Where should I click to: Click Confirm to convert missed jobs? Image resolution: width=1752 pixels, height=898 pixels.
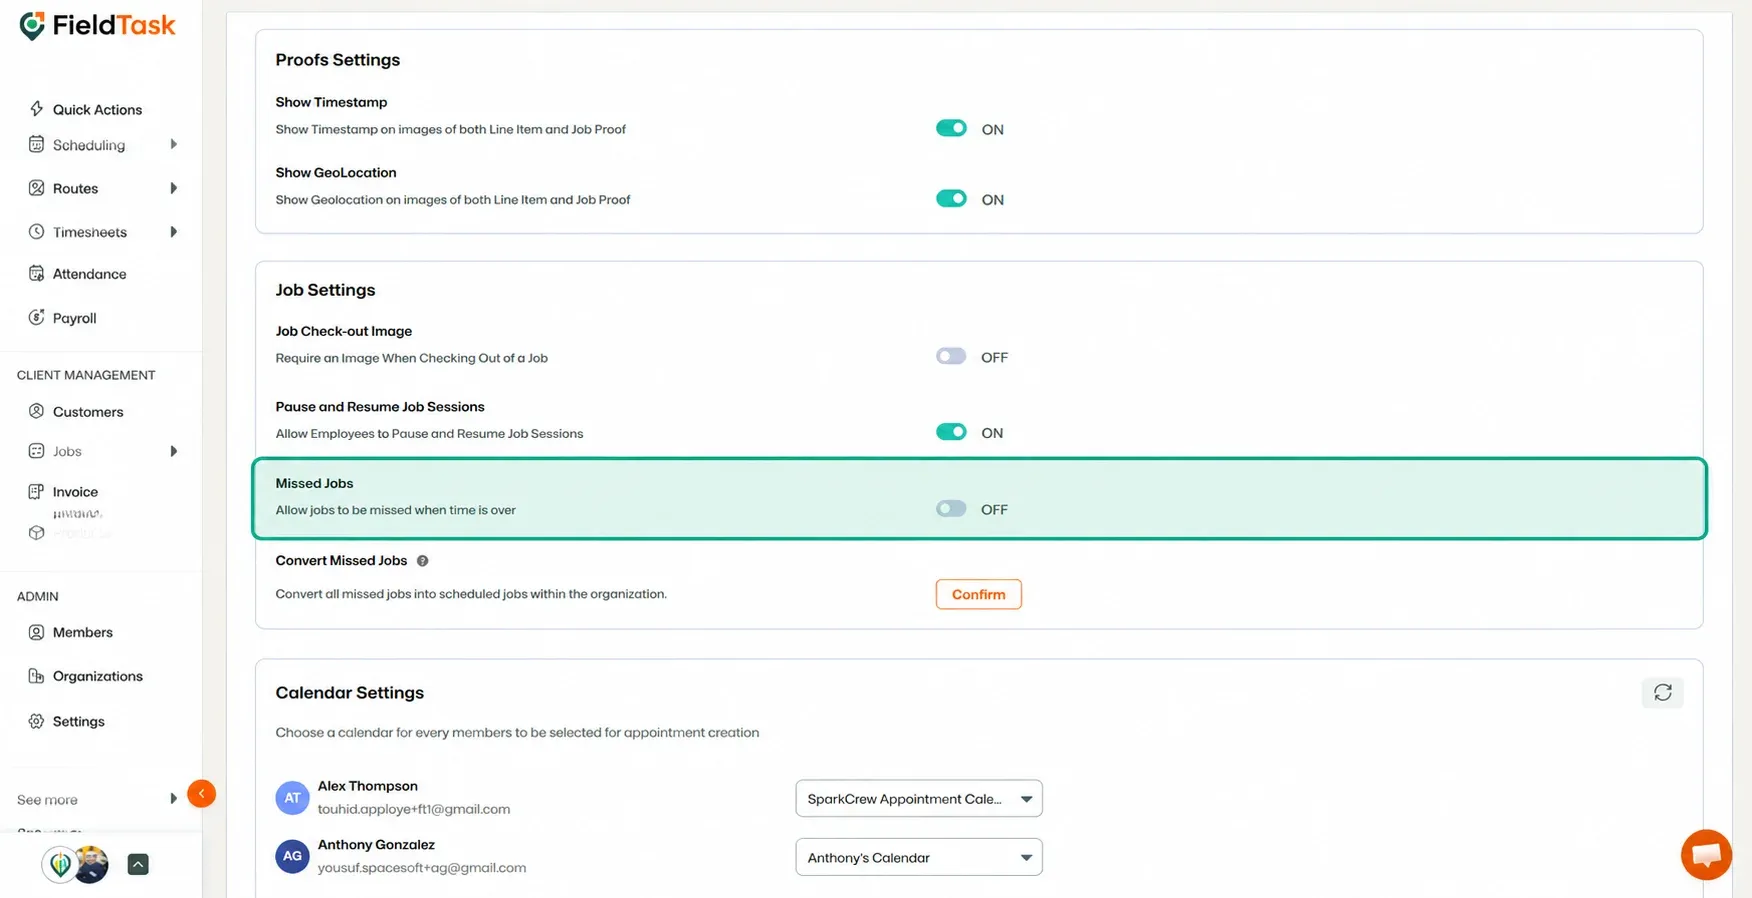tap(978, 594)
